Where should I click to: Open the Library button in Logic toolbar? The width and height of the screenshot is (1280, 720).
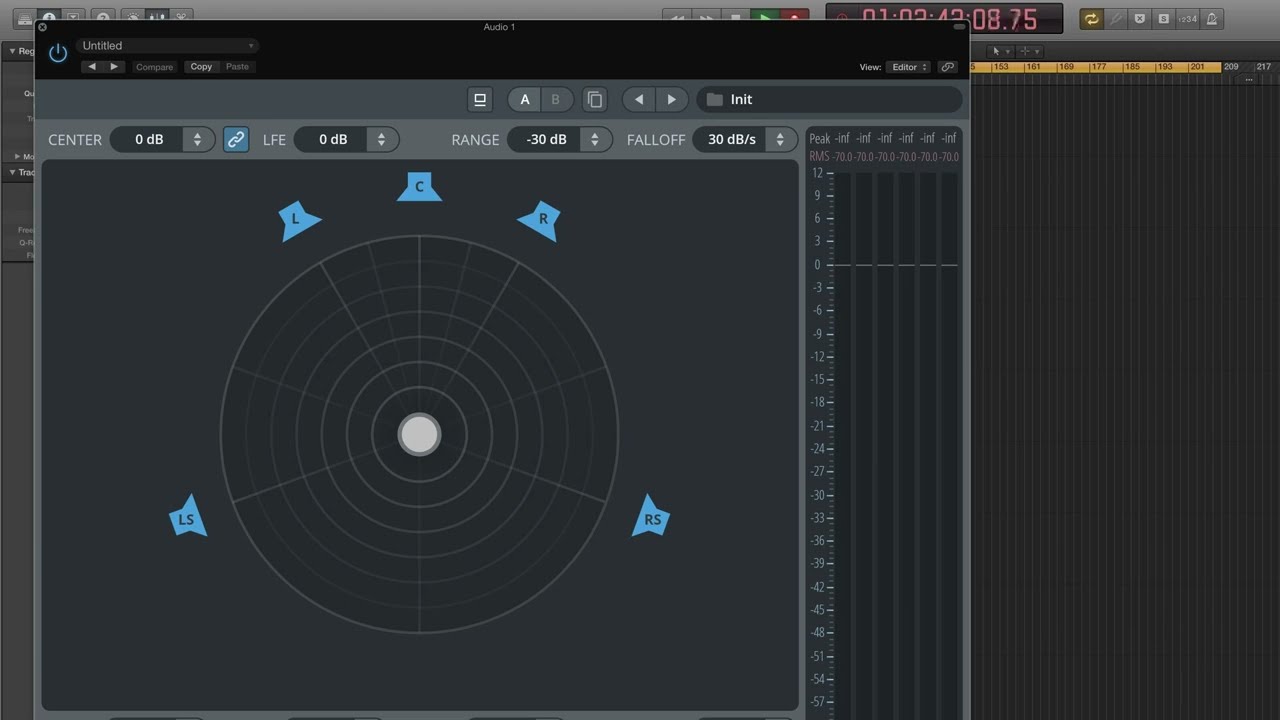24,18
